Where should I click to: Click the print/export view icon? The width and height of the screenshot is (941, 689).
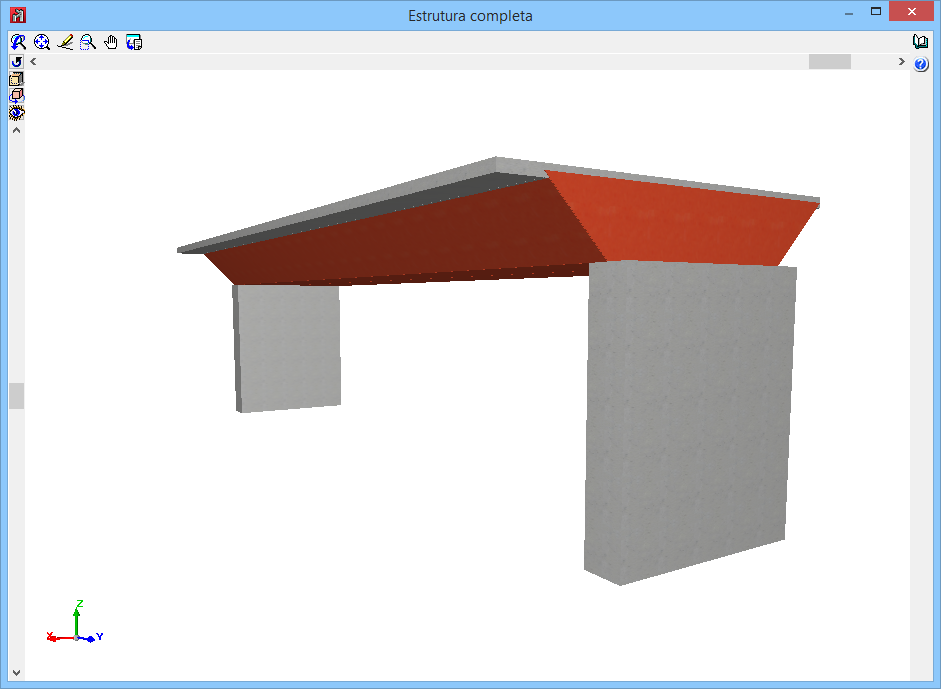pyautogui.click(x=134, y=42)
